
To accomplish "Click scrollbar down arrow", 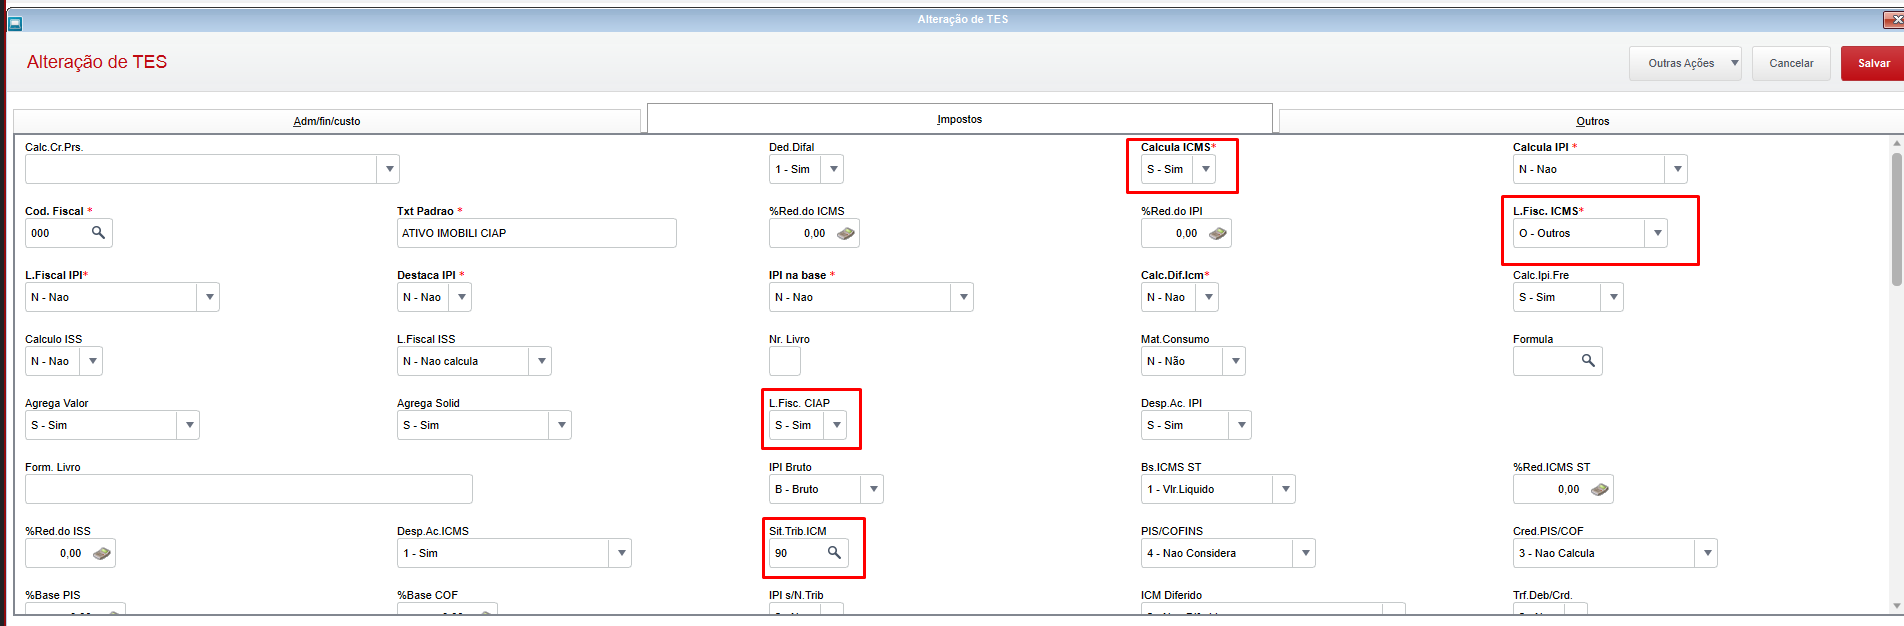I will [1897, 606].
